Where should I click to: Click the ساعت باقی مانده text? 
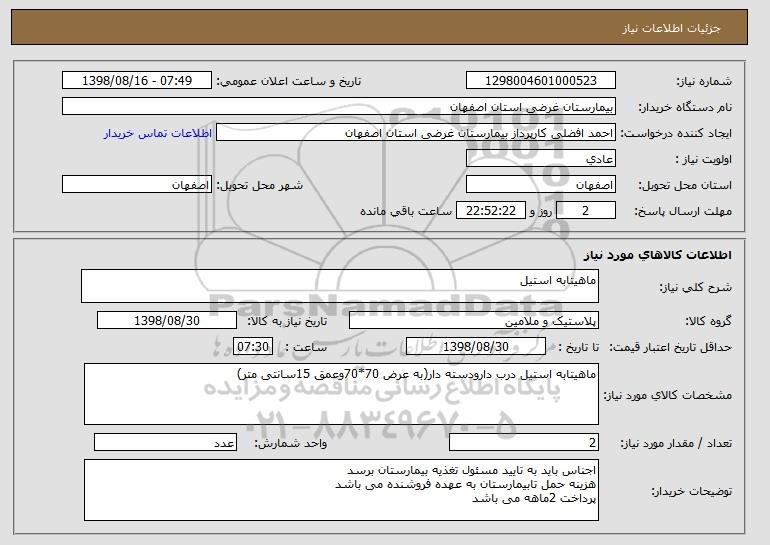tap(406, 211)
